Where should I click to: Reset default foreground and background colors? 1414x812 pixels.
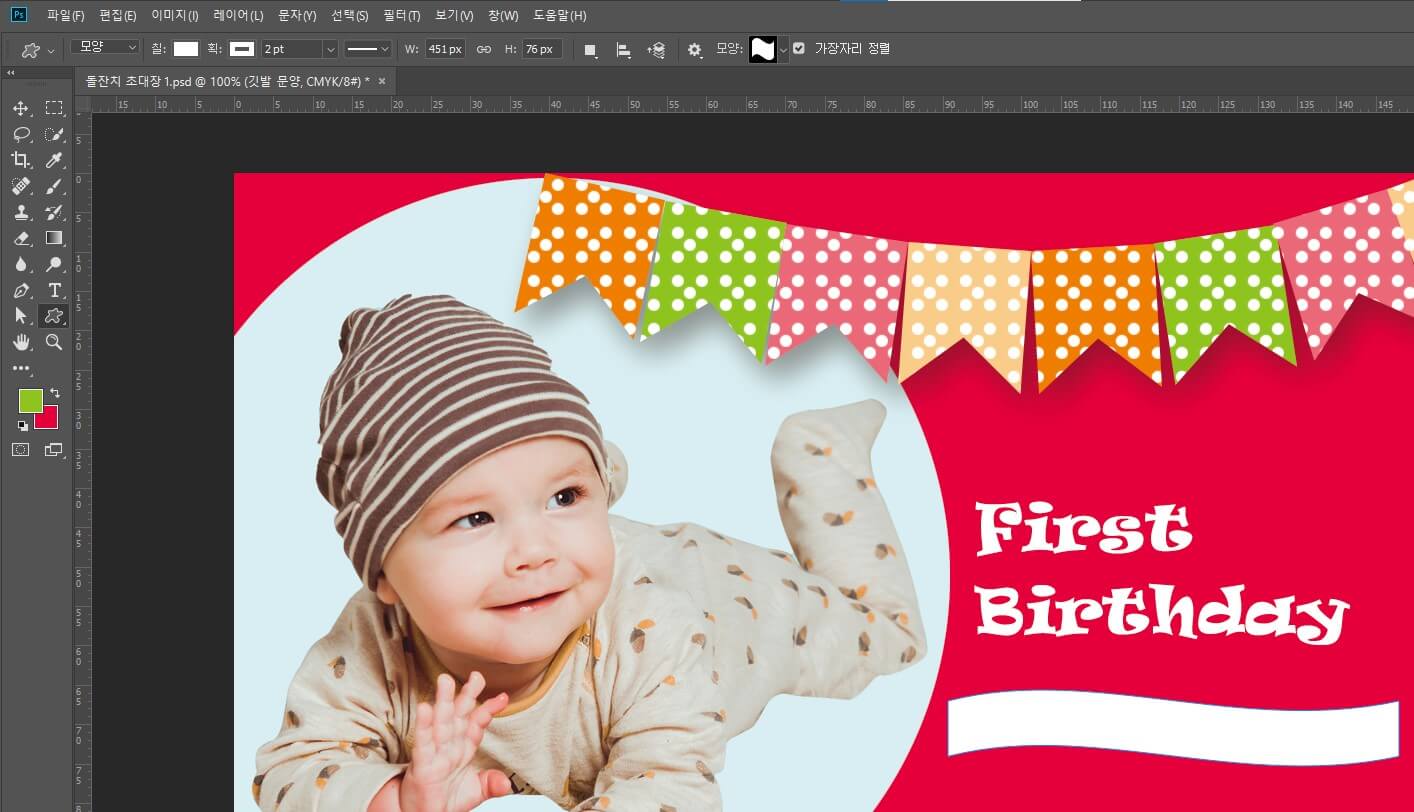(x=22, y=426)
